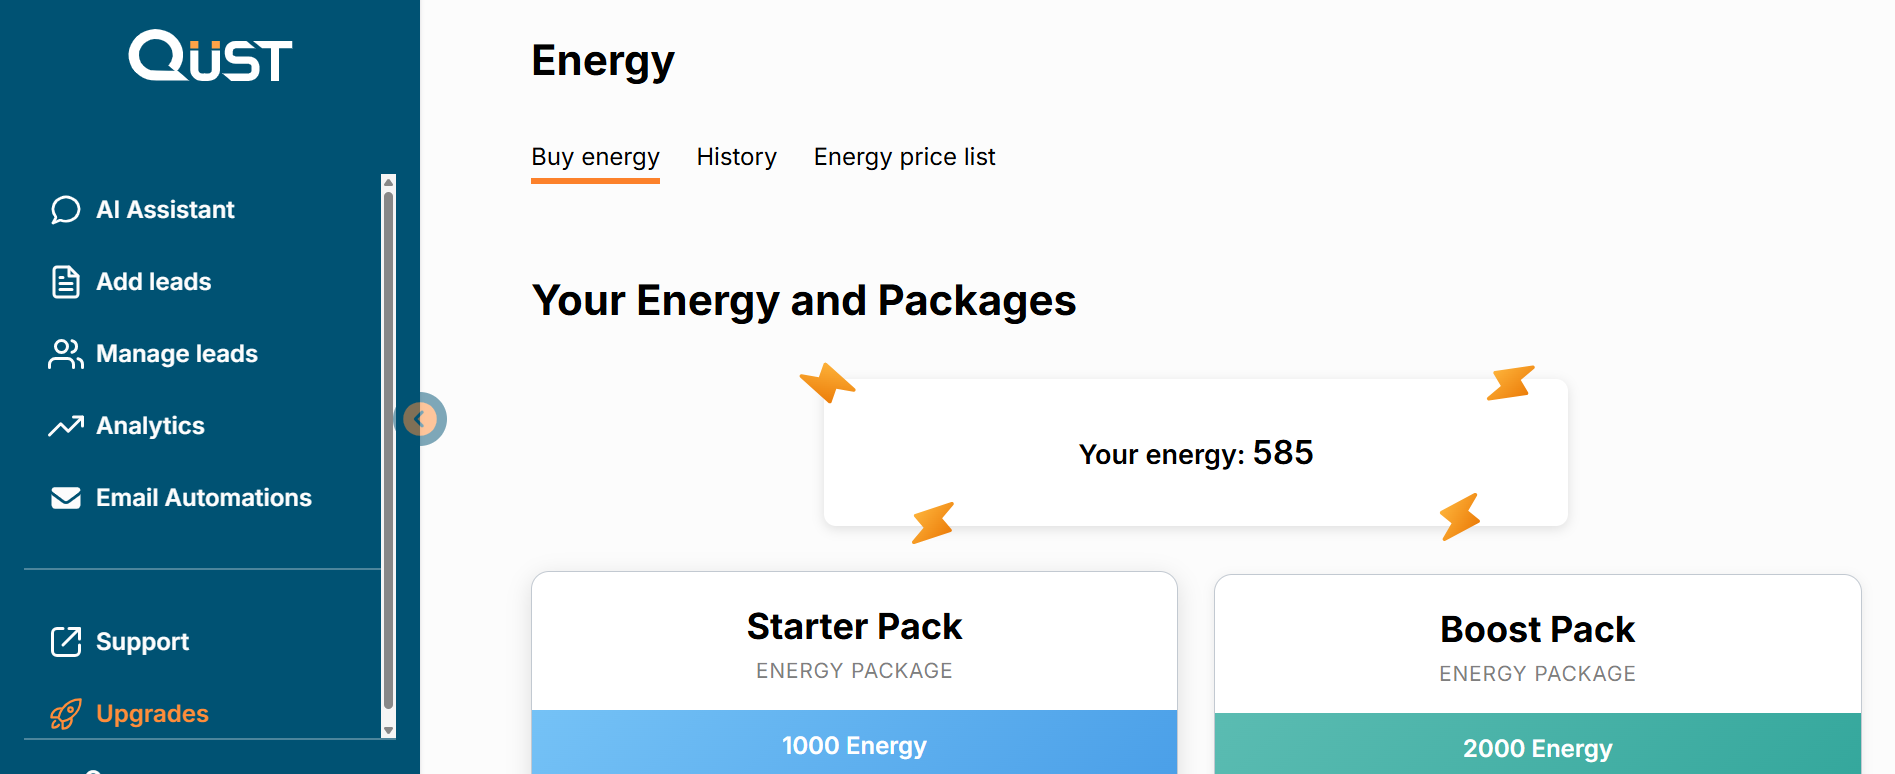Click the Your energy balance card
The image size is (1895, 774).
pos(1195,453)
